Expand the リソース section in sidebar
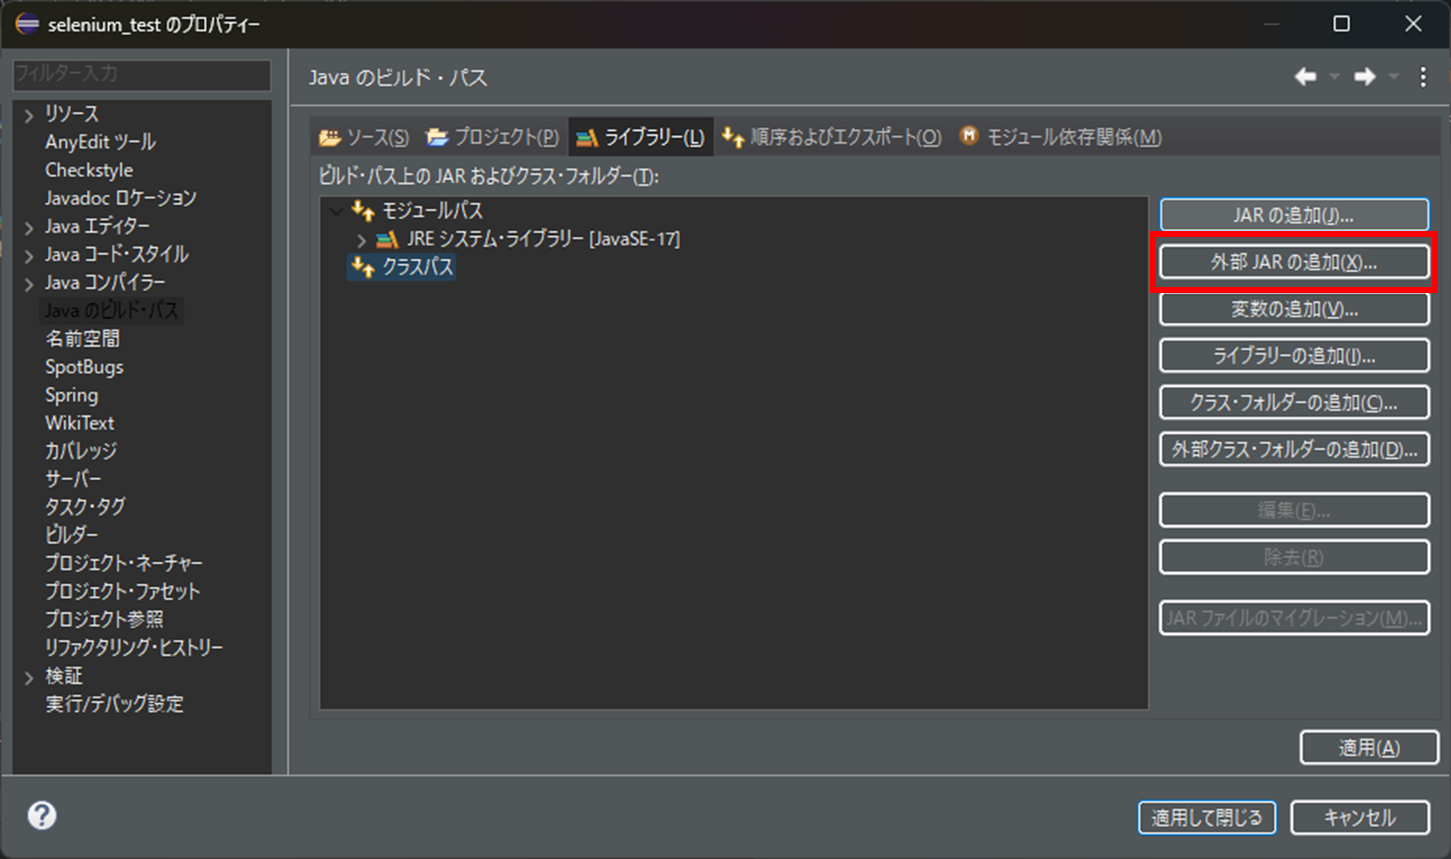 (28, 113)
